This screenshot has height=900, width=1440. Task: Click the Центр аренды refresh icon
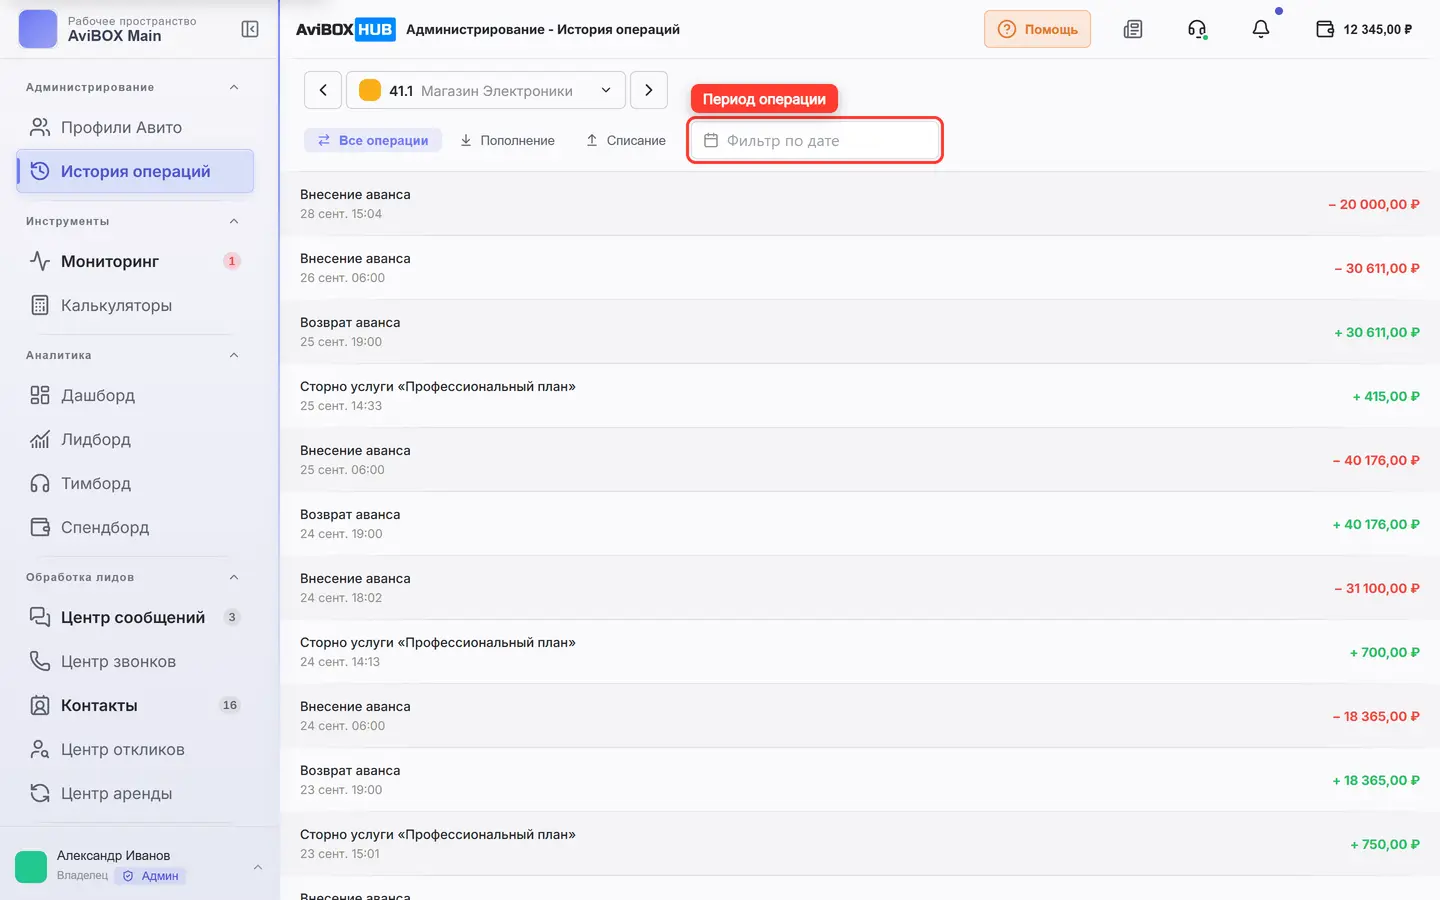coord(40,793)
